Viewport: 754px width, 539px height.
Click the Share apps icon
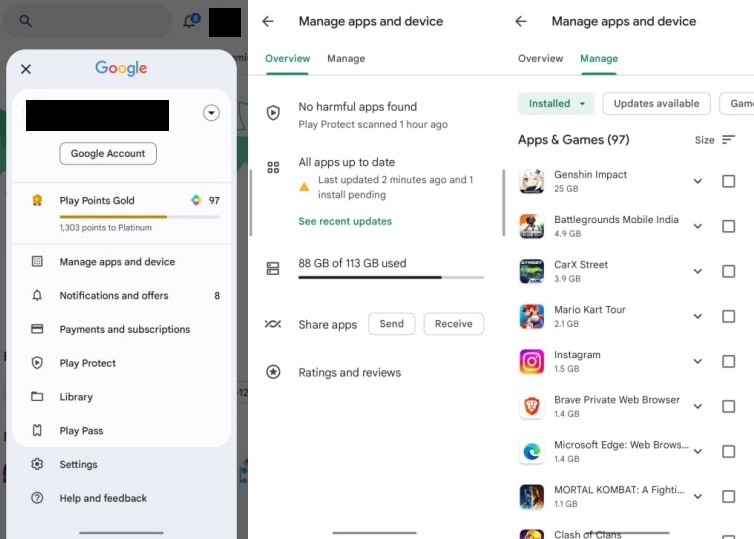[273, 324]
